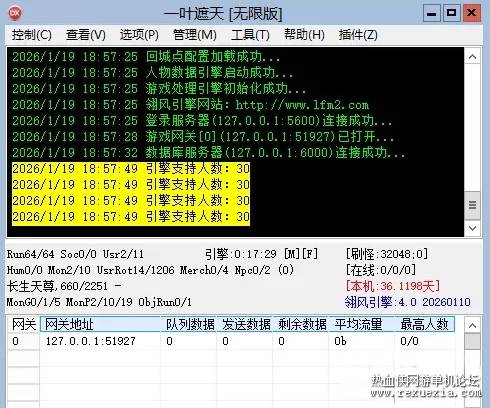
Task: Open the 控制(C) menu
Action: click(x=32, y=35)
